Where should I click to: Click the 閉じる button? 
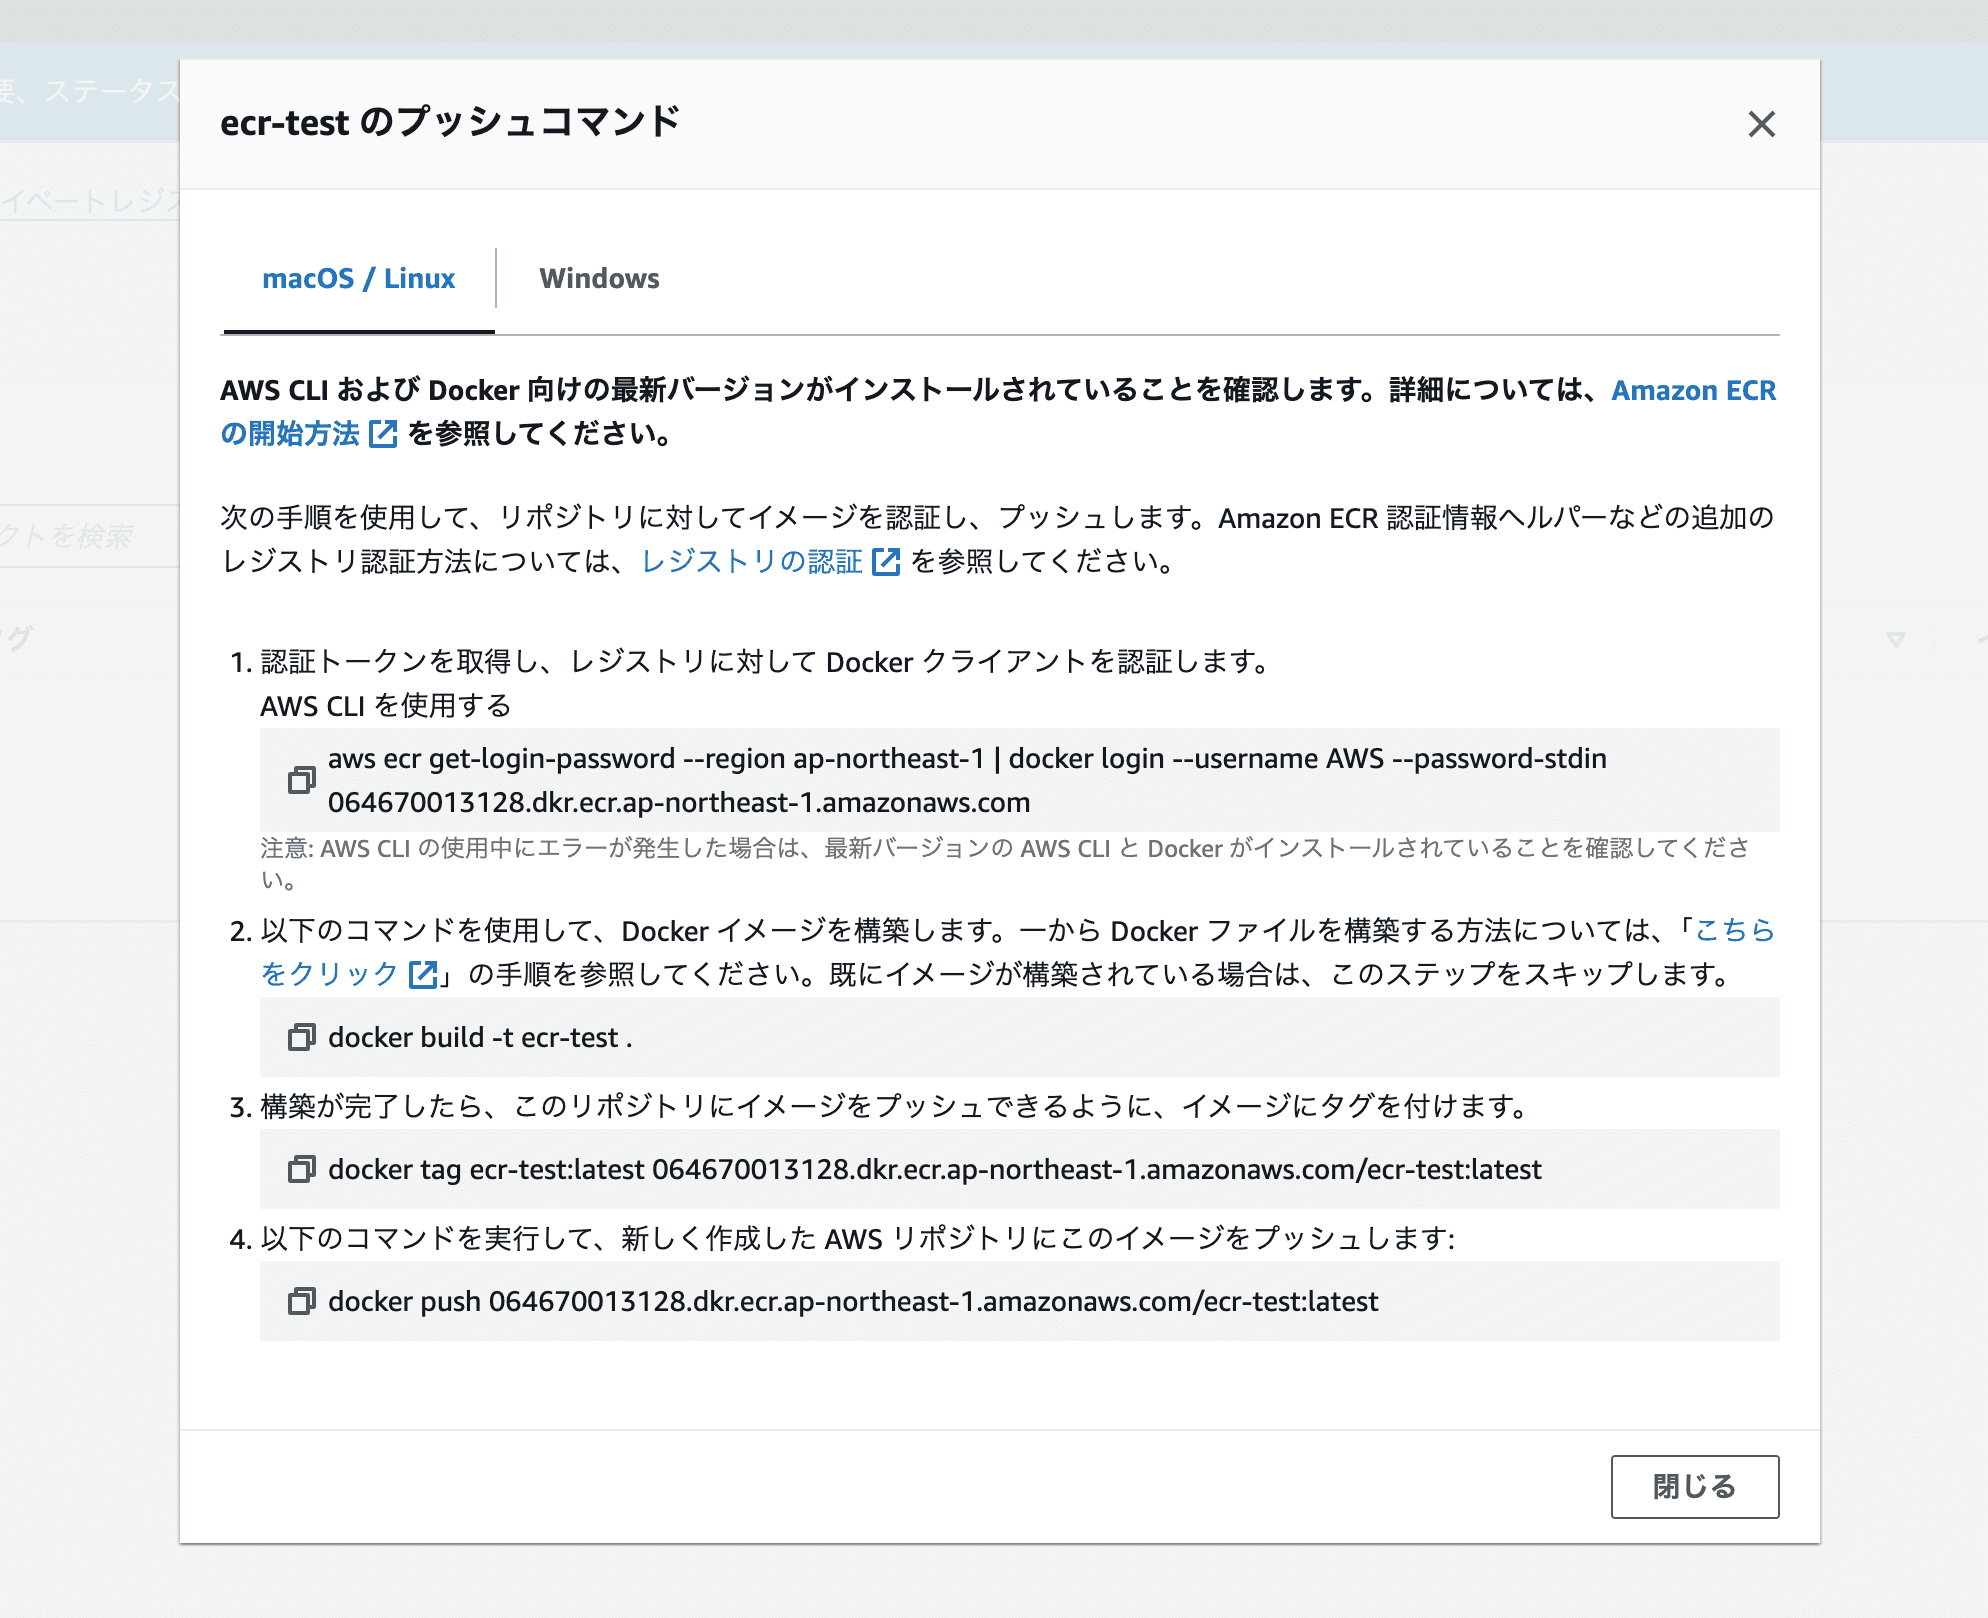coord(1695,1486)
